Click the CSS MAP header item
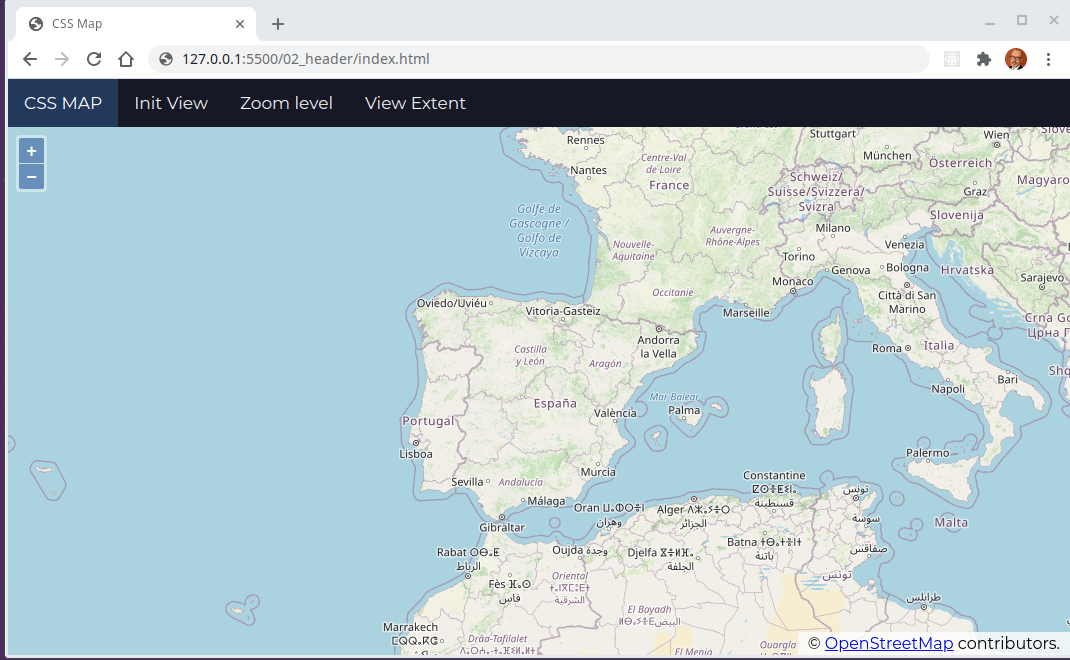 63,103
